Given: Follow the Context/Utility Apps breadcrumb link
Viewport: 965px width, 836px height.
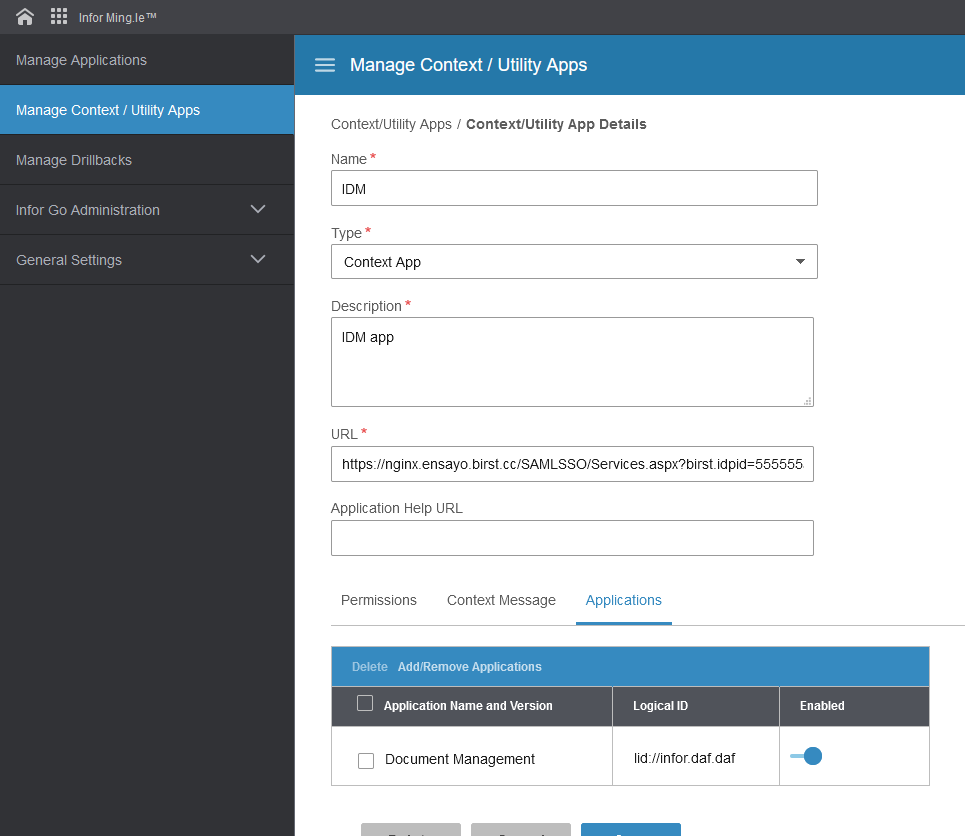Looking at the screenshot, I should pos(391,125).
